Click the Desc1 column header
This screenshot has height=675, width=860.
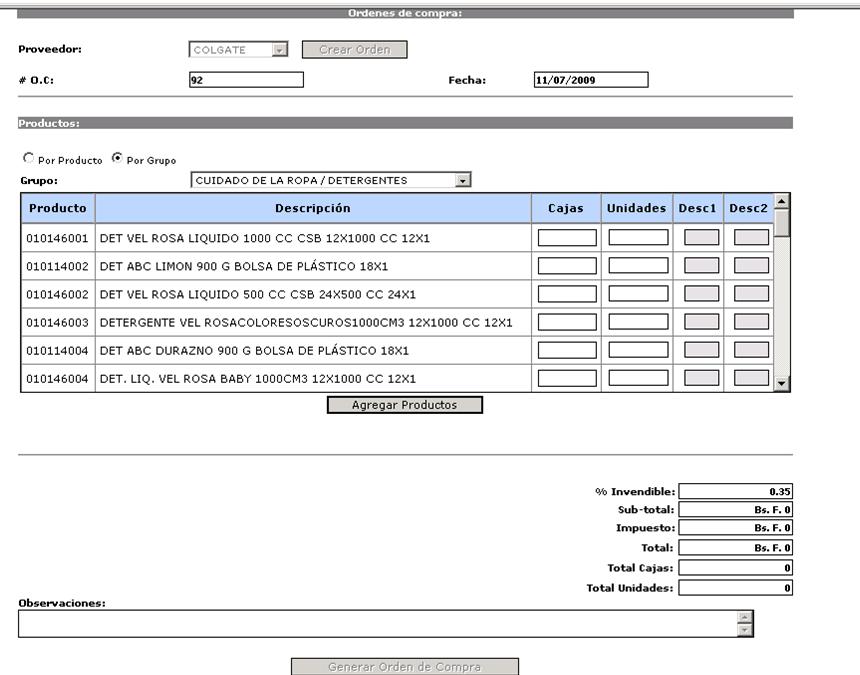coord(698,208)
